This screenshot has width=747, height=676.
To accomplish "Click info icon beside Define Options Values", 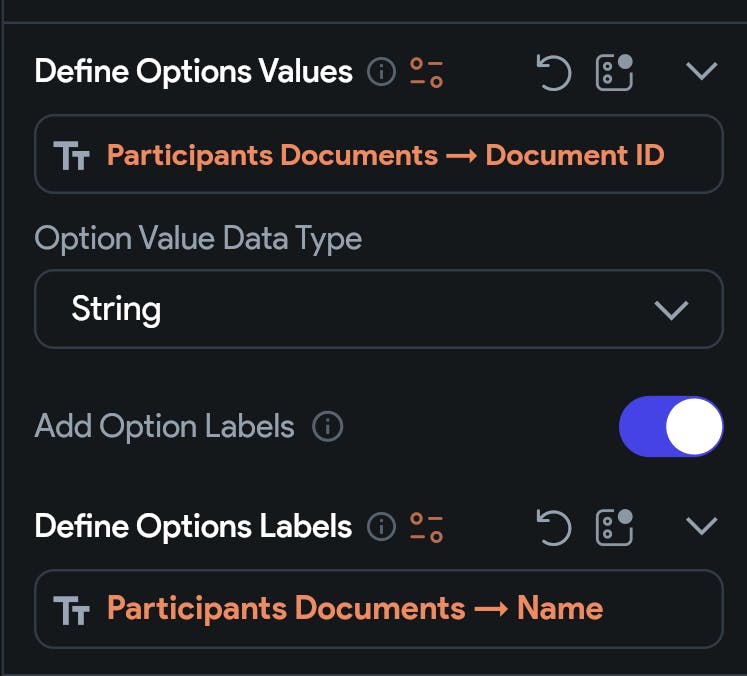I will click(x=381, y=72).
